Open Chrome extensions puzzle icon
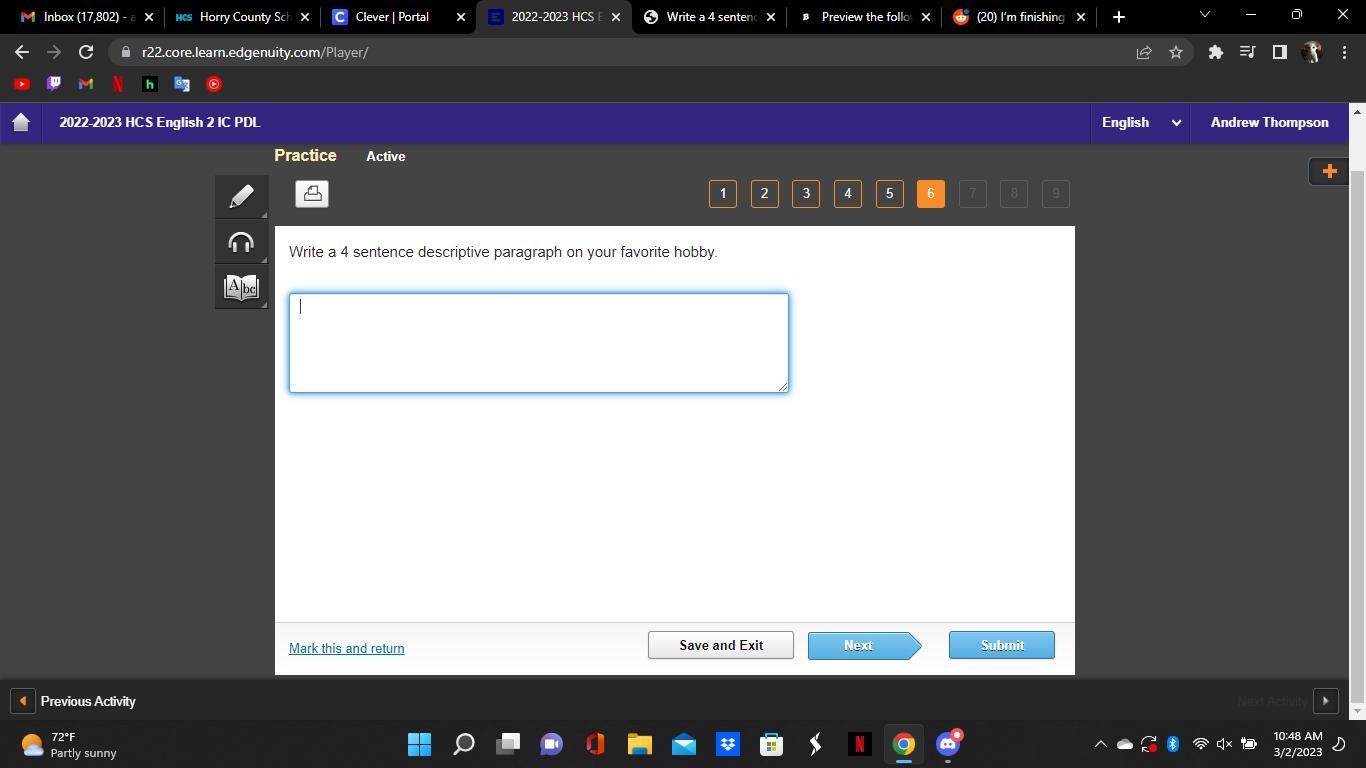This screenshot has width=1366, height=768. (1215, 52)
